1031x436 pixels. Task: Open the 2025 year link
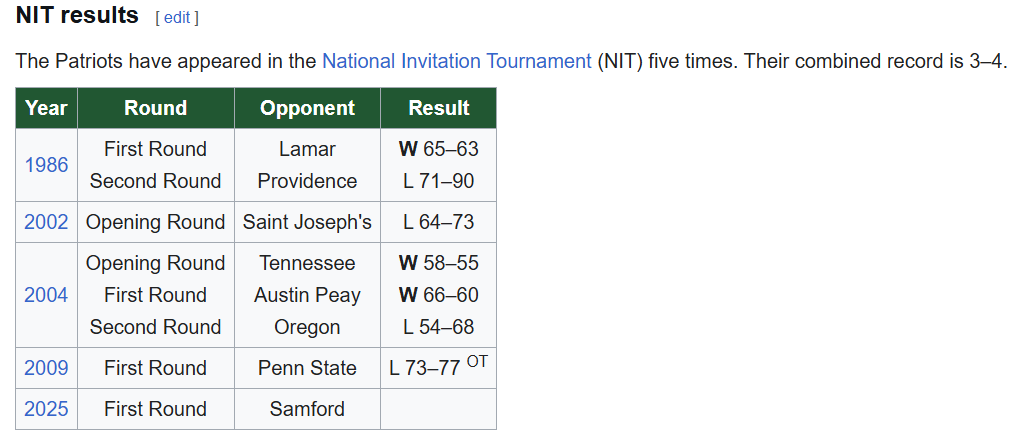pos(46,409)
